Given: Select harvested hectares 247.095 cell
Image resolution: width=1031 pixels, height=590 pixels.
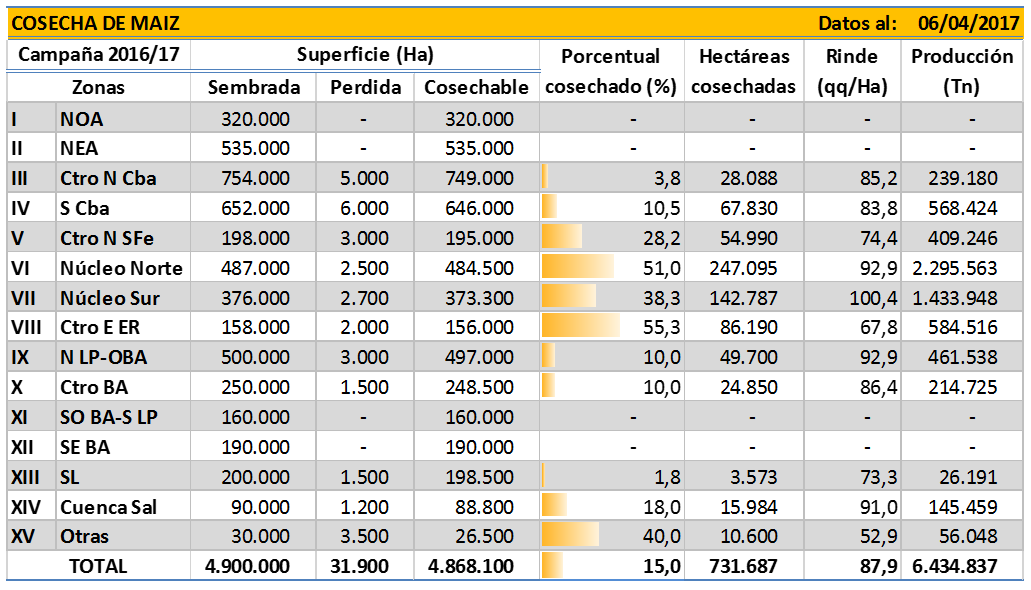Looking at the screenshot, I should tap(741, 268).
